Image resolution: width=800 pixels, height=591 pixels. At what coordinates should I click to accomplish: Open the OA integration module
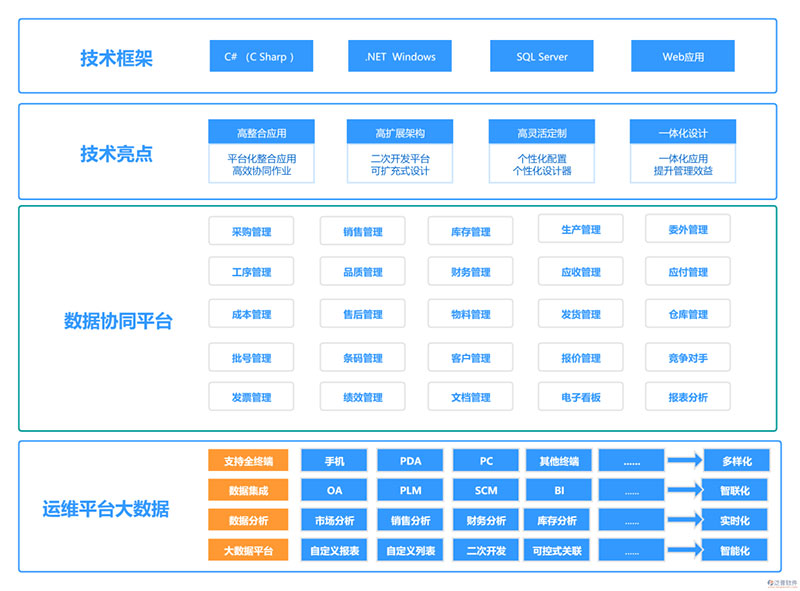click(333, 490)
